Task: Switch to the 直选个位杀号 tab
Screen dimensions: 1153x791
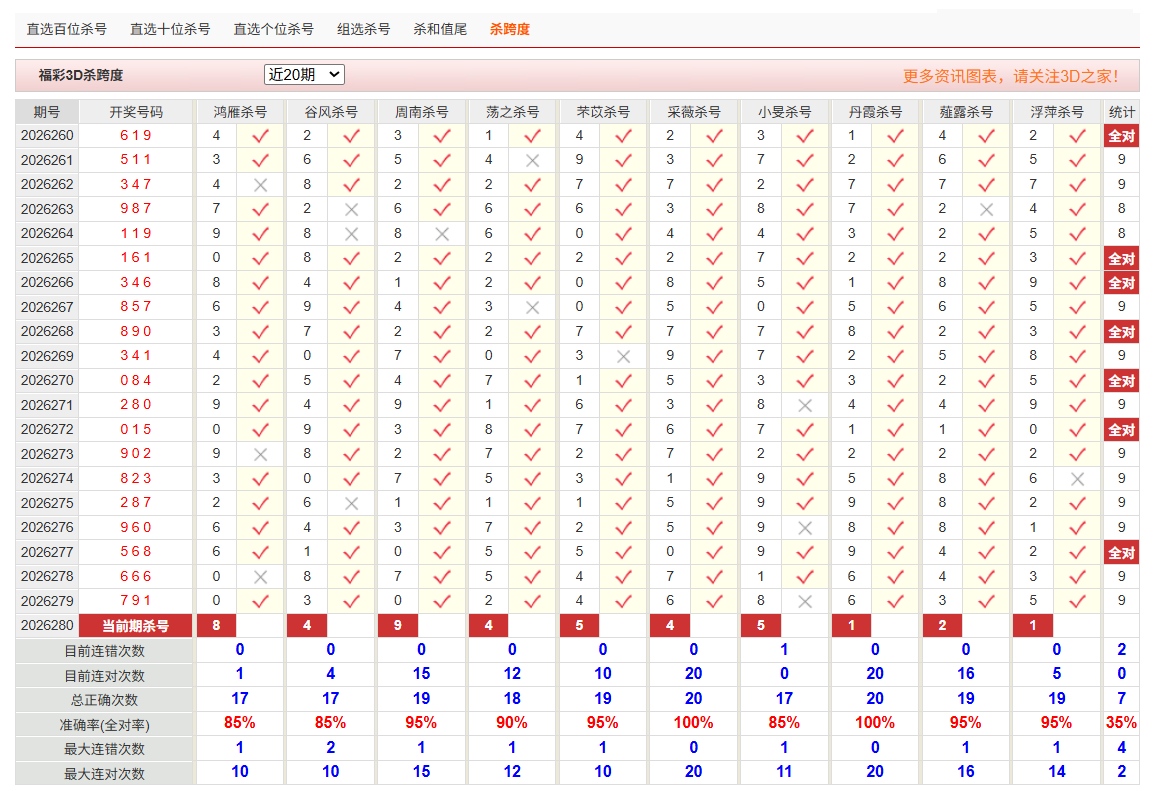Action: pyautogui.click(x=274, y=29)
